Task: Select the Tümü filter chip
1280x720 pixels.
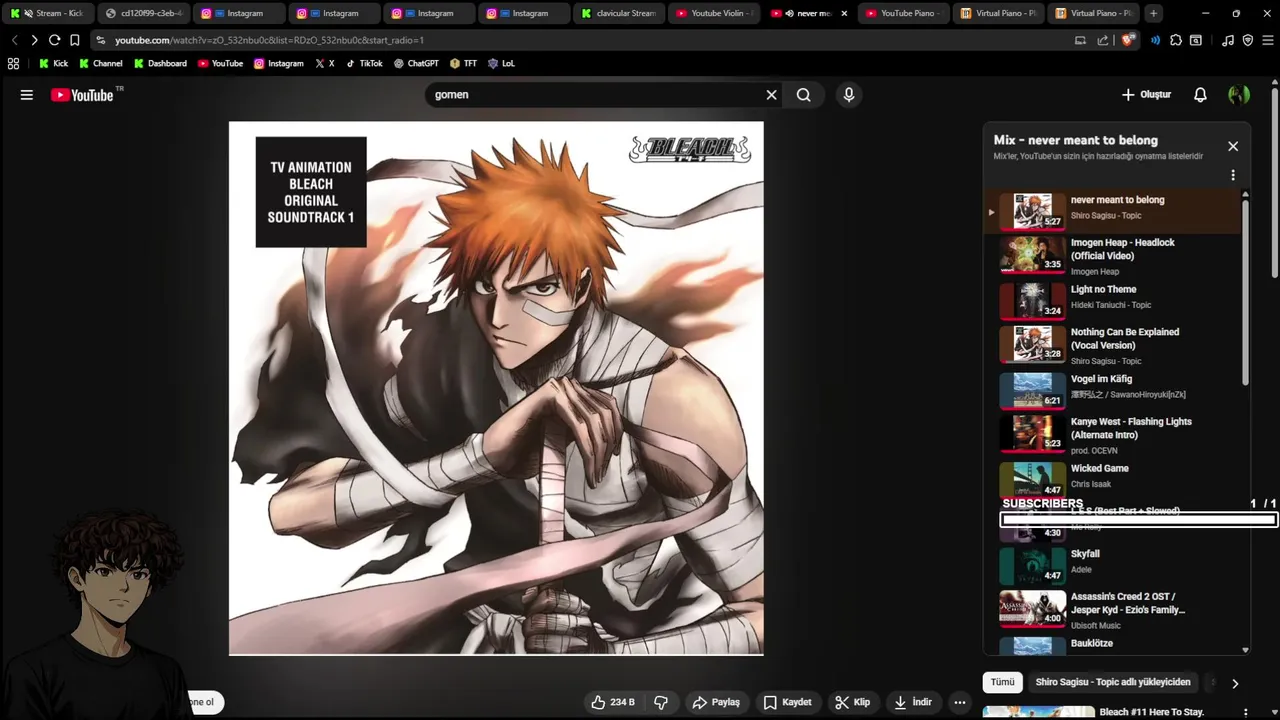Action: point(1002,682)
